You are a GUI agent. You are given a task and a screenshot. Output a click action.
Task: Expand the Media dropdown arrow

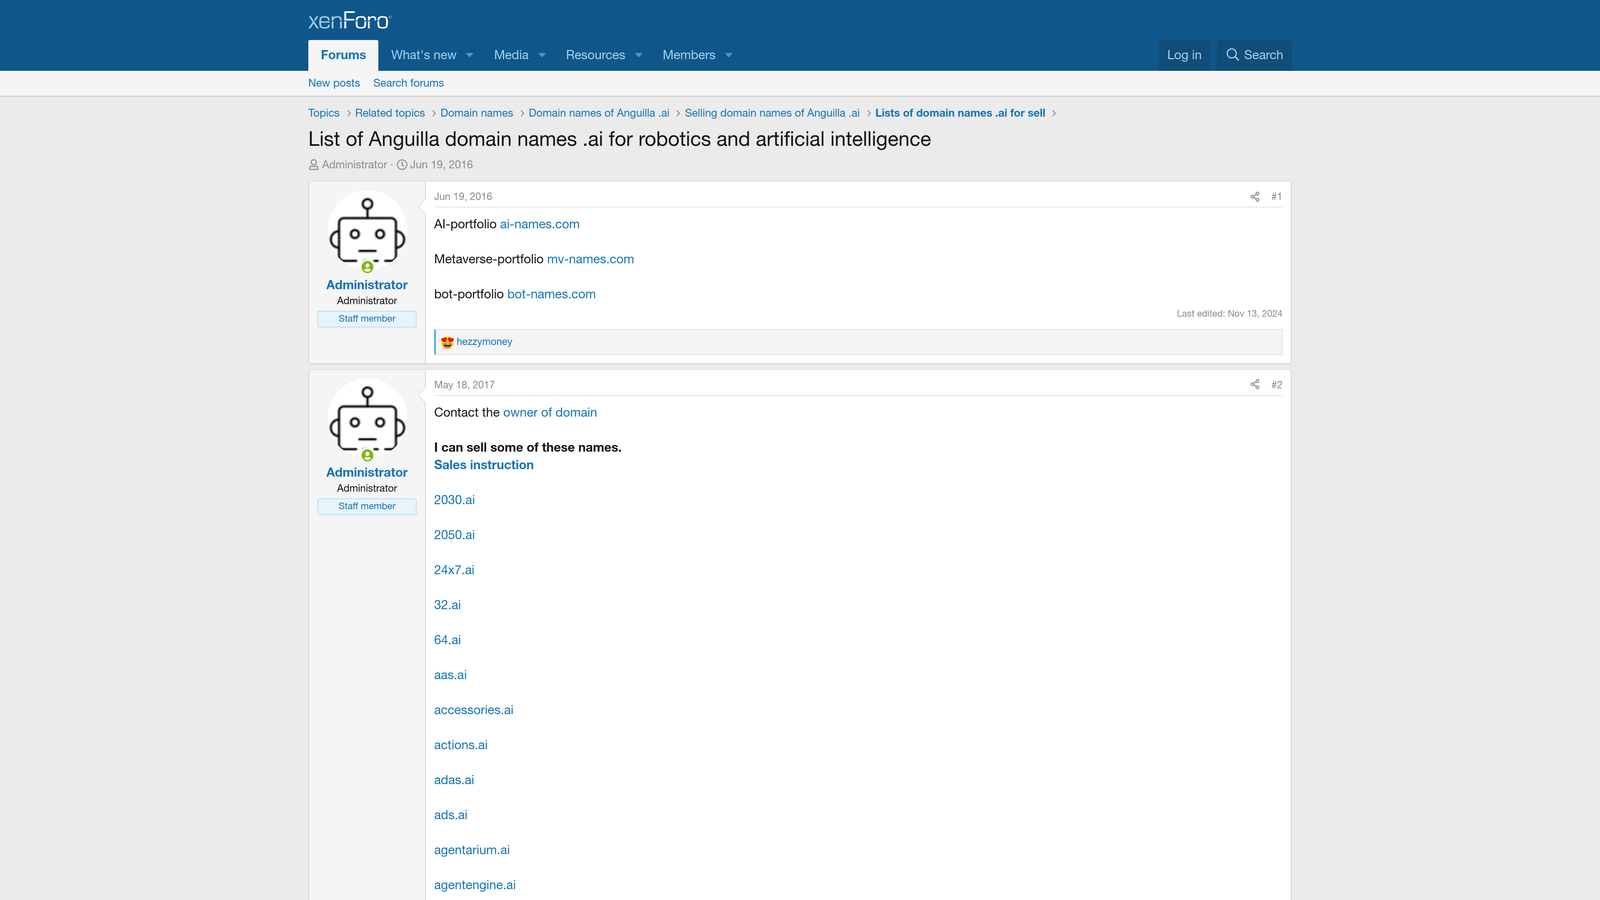[x=542, y=55]
